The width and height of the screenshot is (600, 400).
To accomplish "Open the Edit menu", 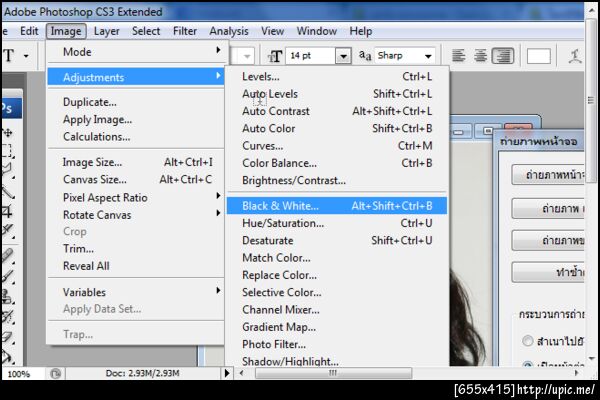I will click(29, 31).
